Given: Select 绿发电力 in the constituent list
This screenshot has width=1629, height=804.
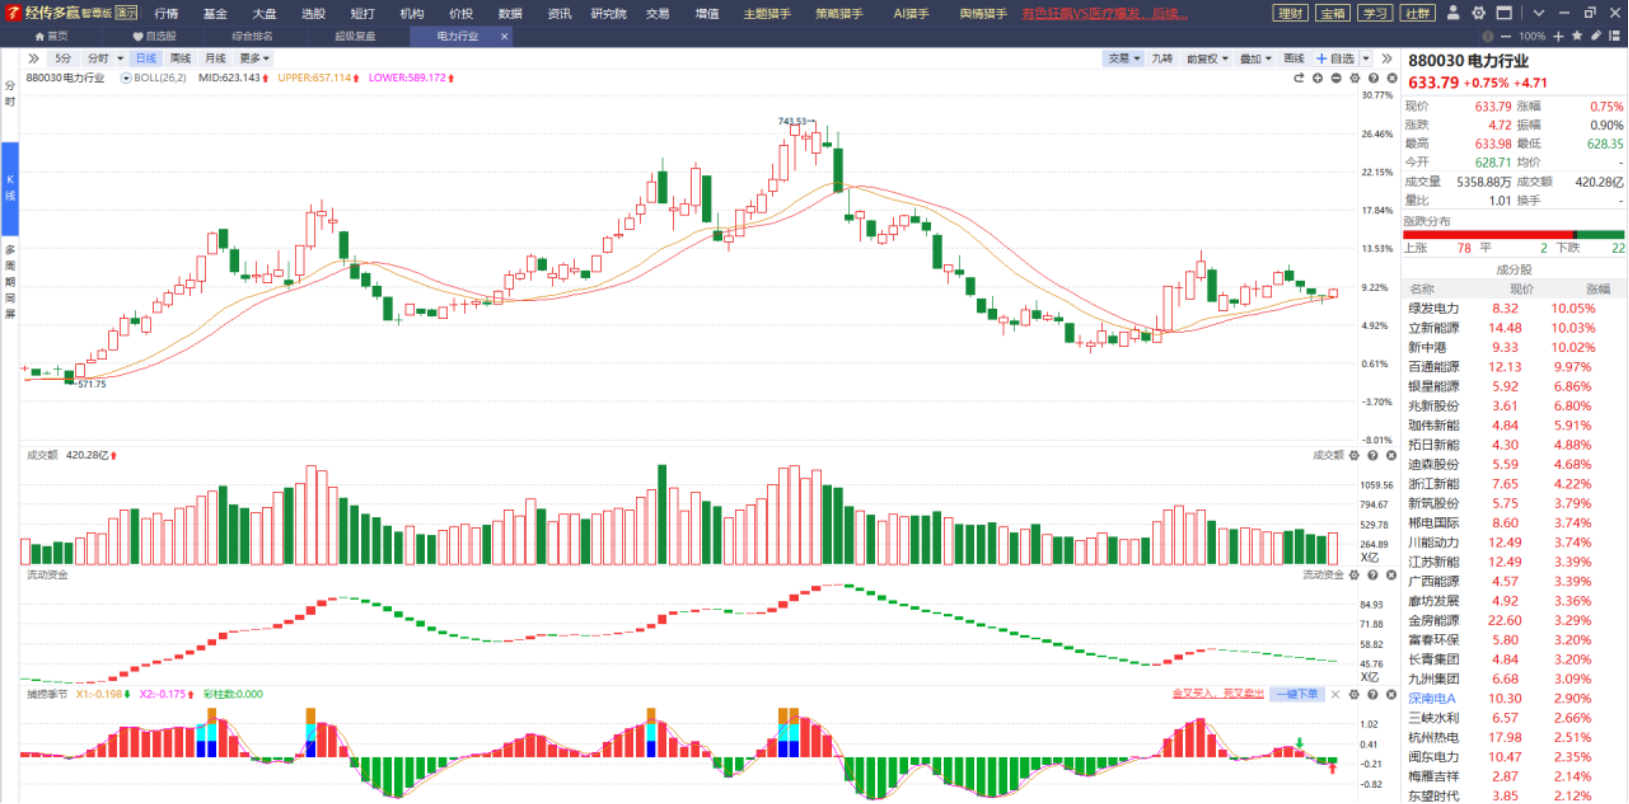Looking at the screenshot, I should (1433, 309).
